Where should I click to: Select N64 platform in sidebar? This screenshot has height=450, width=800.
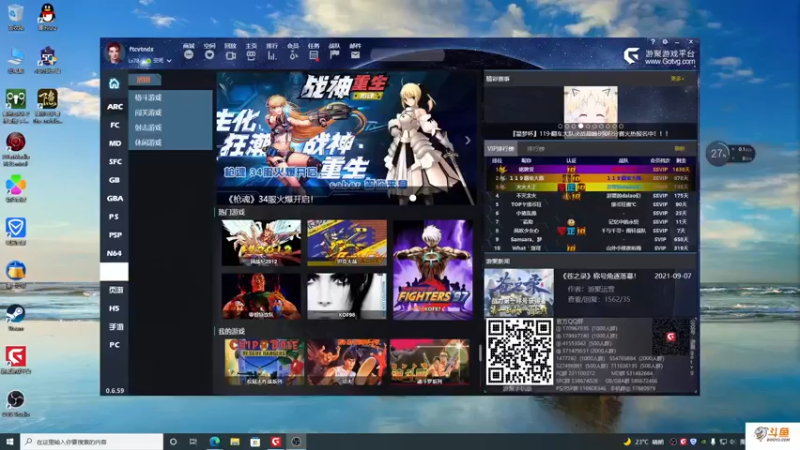(x=115, y=253)
